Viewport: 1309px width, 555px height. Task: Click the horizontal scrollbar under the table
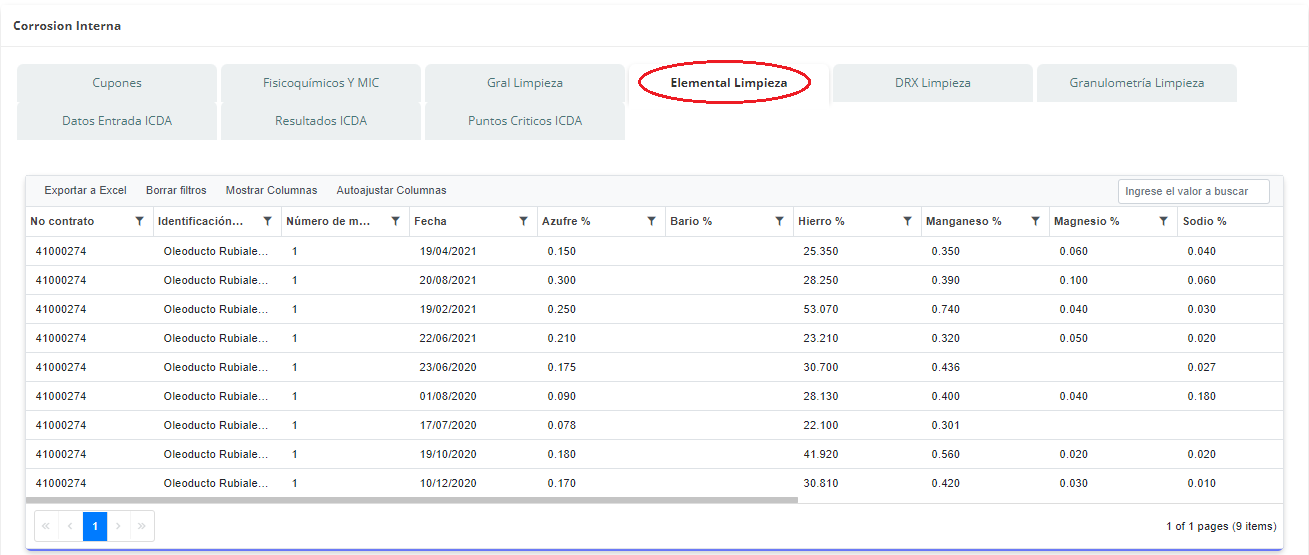[411, 499]
